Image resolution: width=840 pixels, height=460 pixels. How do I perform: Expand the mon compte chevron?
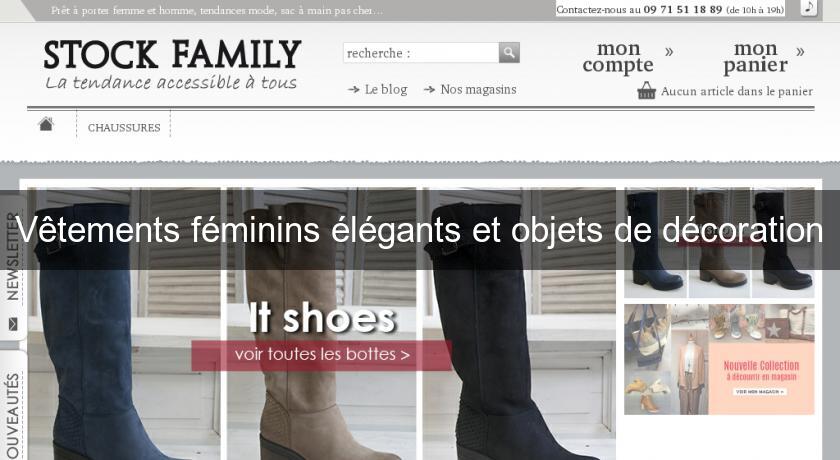(669, 52)
